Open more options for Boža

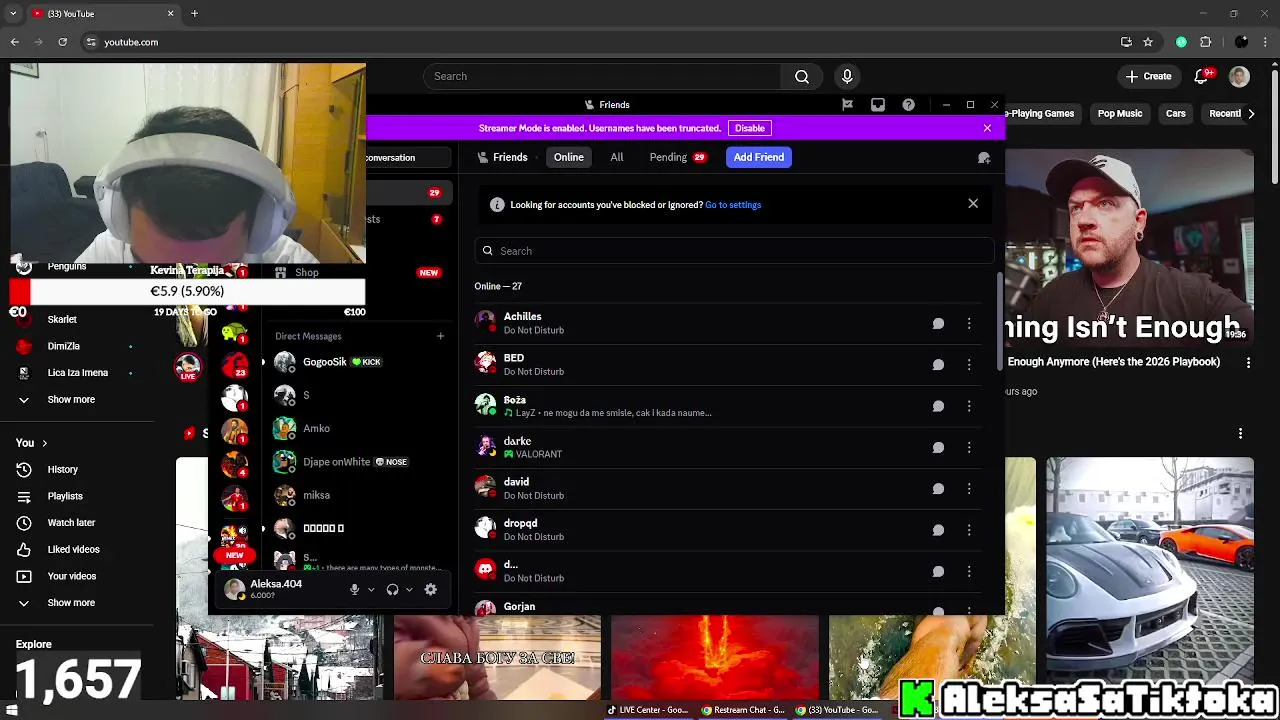pos(969,406)
